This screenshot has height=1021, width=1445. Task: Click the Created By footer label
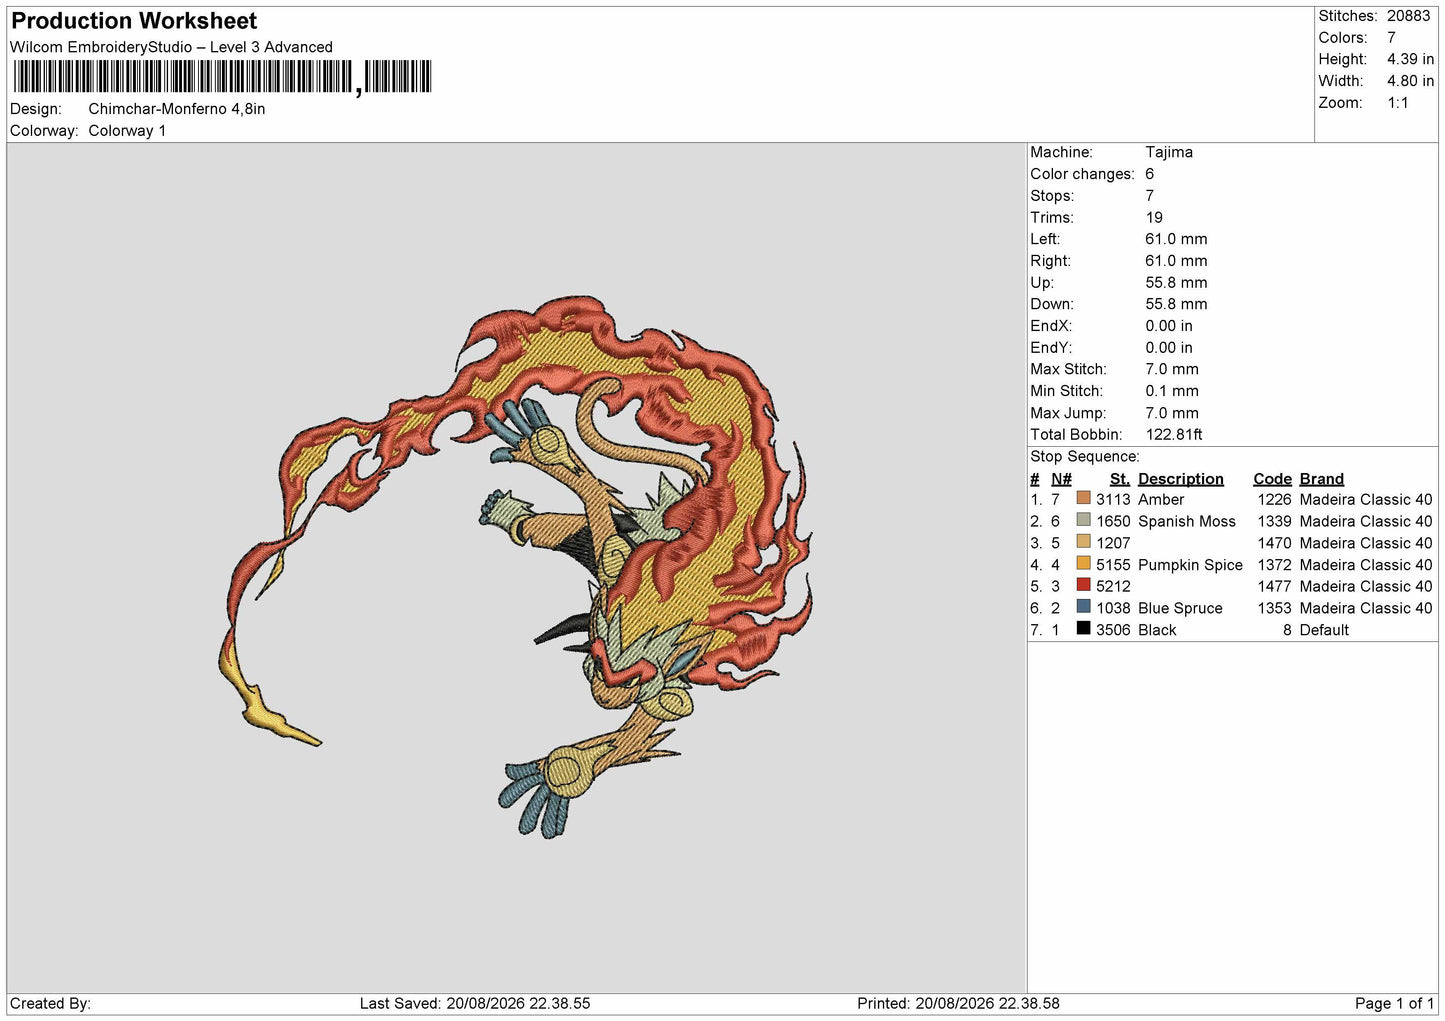pyautogui.click(x=50, y=1003)
